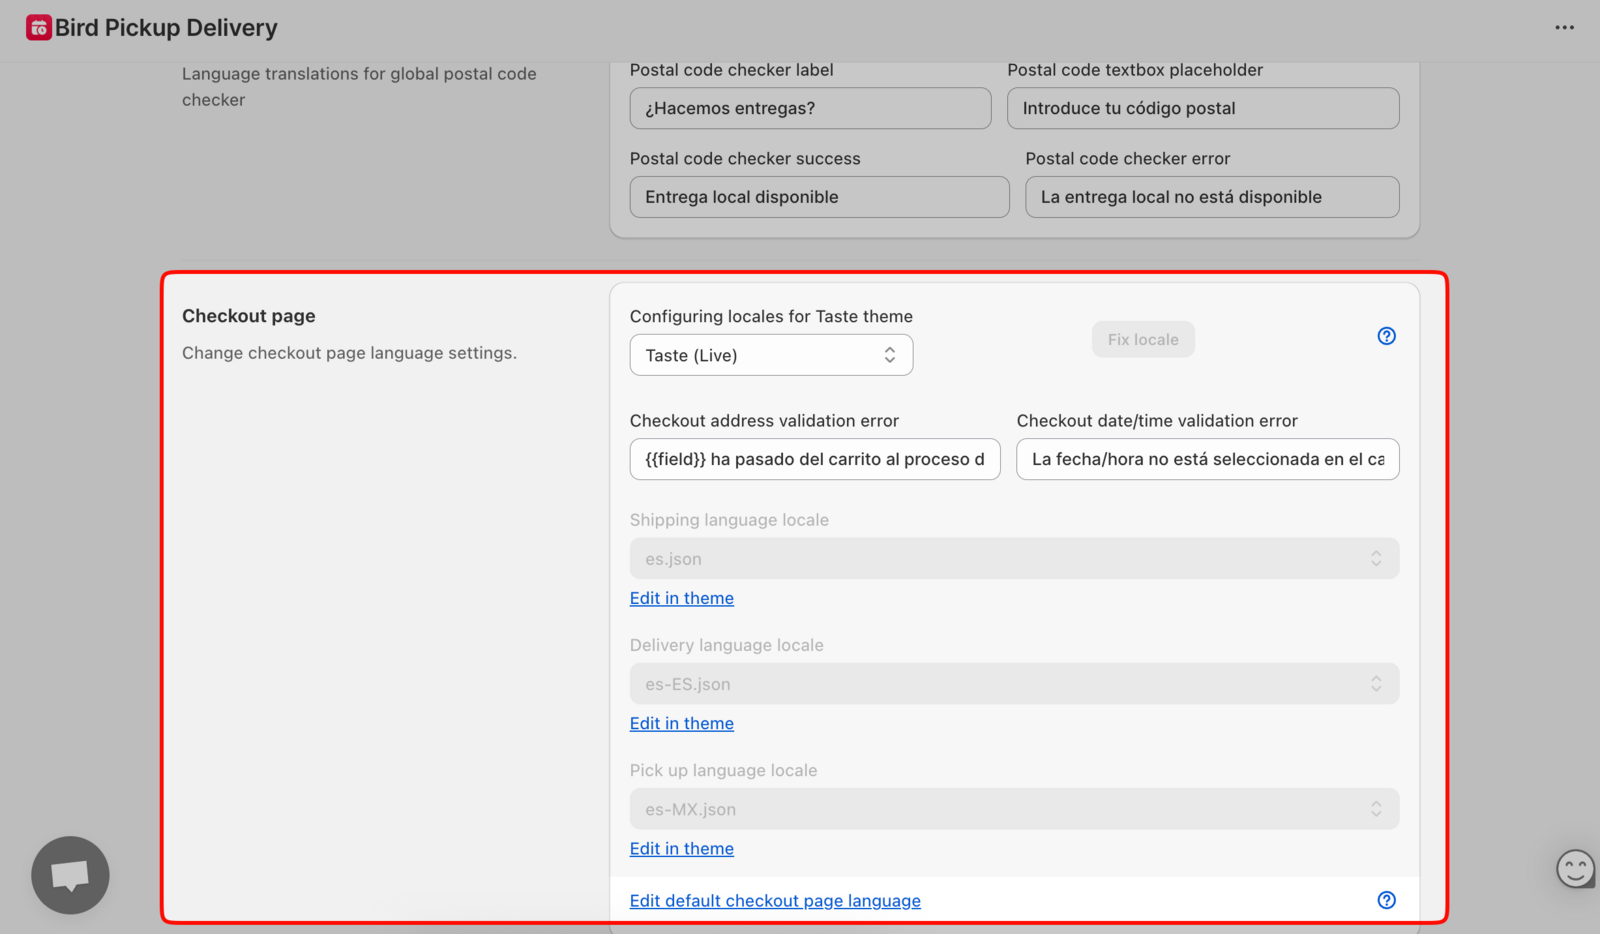Screen dimensions: 1600x934
Task: Open Delivery language locale es-ES.json dropdown
Action: 1014,684
